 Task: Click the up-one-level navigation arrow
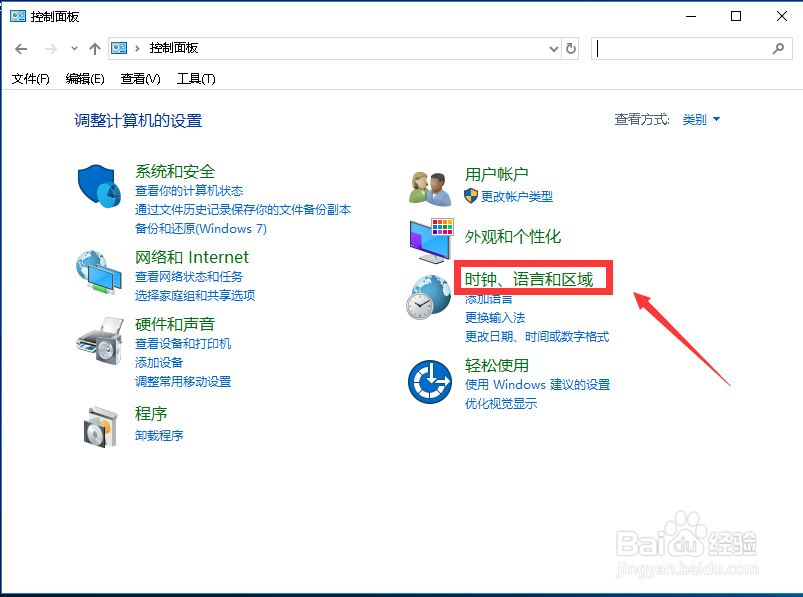coord(94,48)
